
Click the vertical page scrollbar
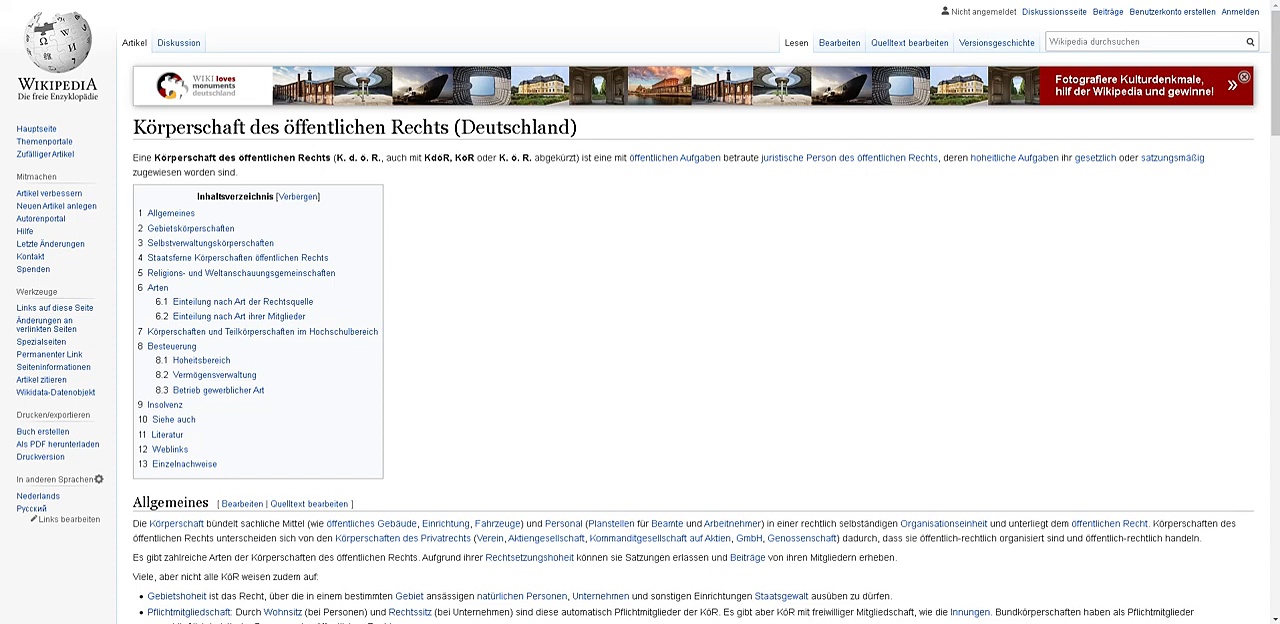(1273, 300)
